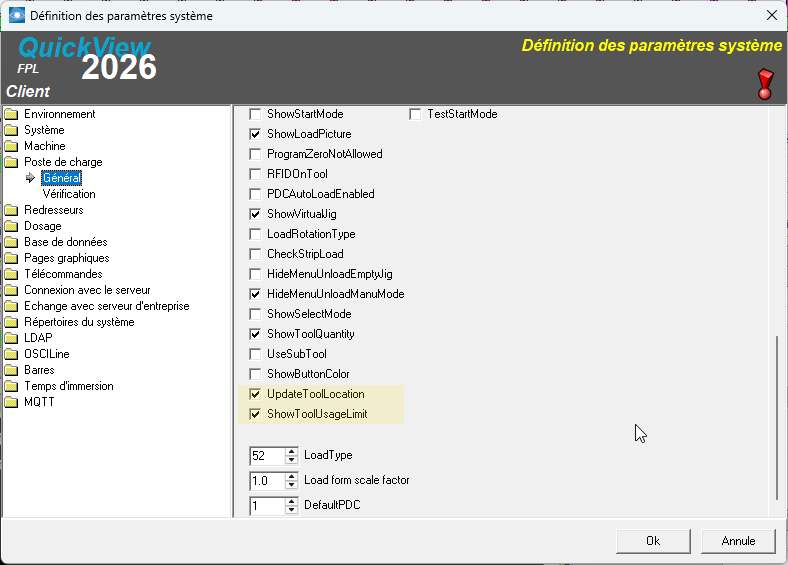Screen dimensions: 788x565
Task: Select the Dosage label in the tree
Action: 43,226
